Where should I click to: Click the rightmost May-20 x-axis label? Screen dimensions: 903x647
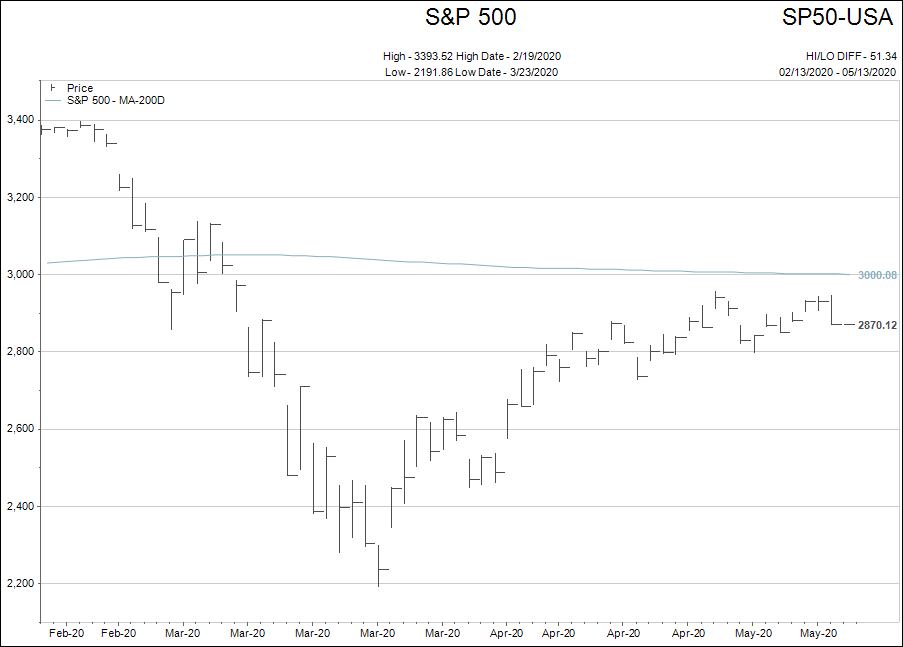pyautogui.click(x=818, y=633)
